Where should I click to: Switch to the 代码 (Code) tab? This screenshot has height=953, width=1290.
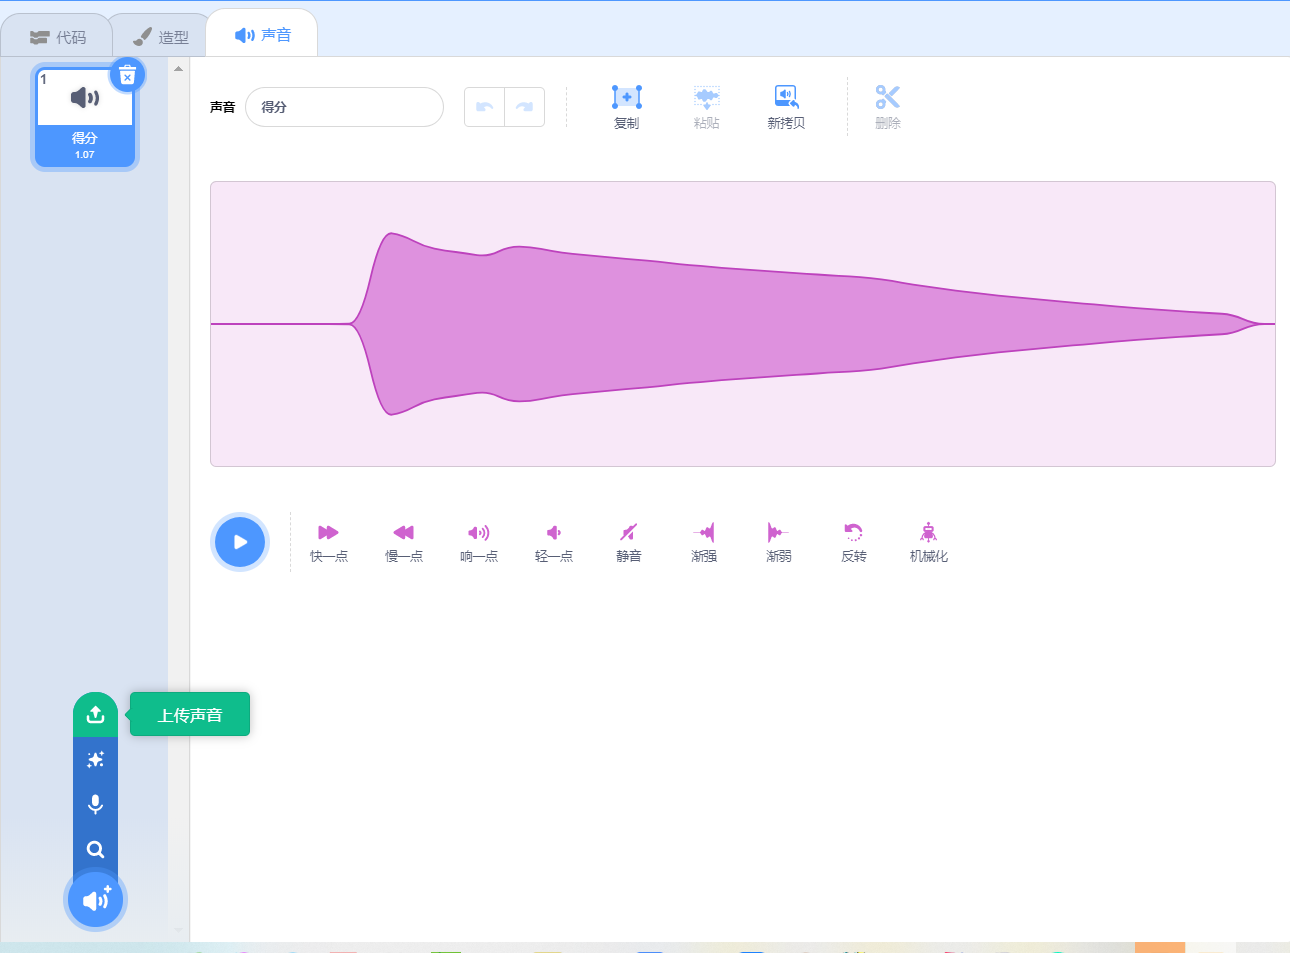tap(57, 37)
